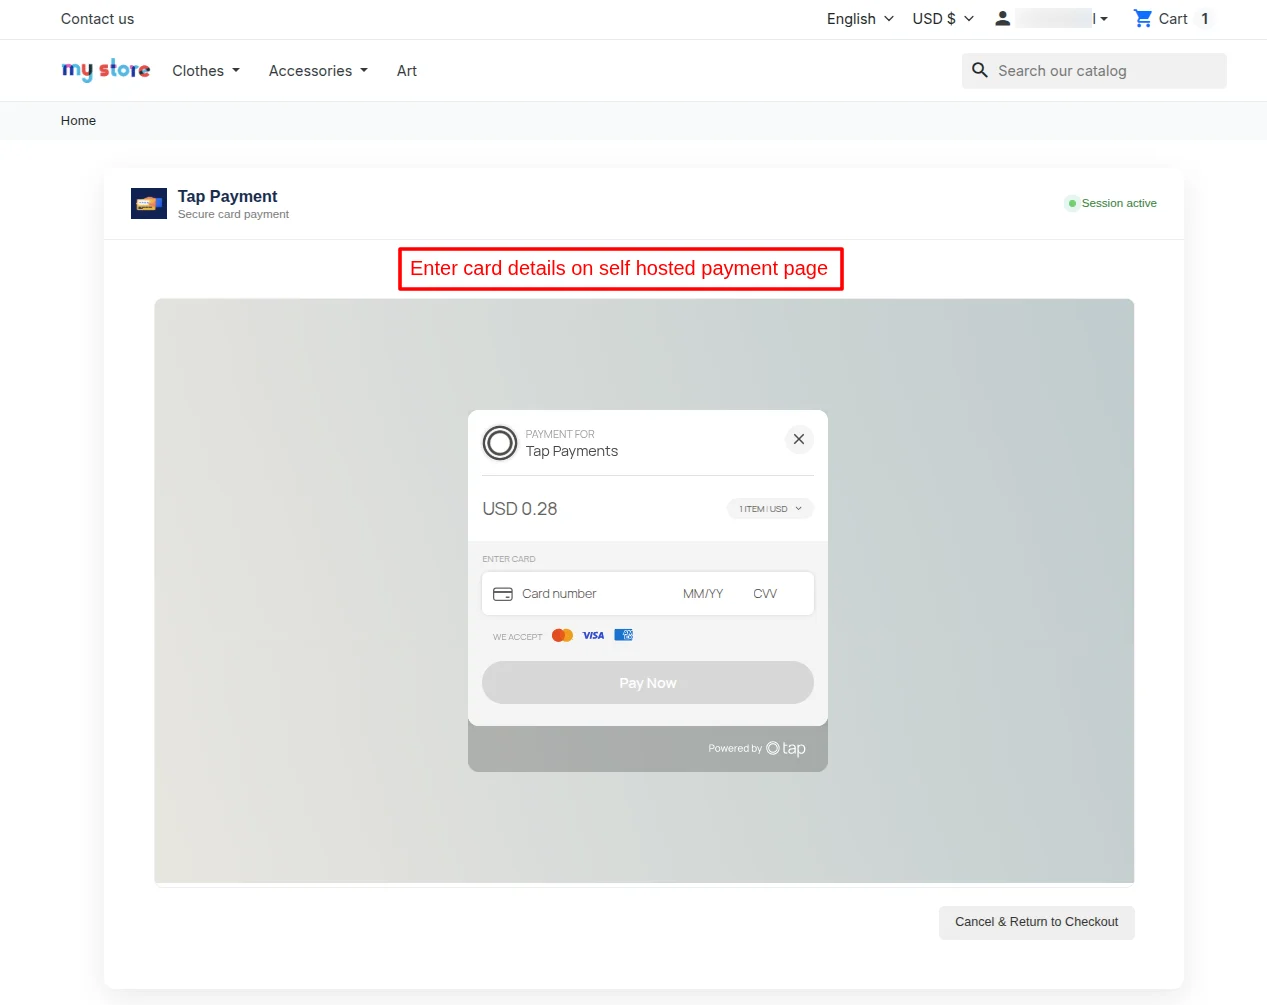This screenshot has width=1267, height=1005.
Task: Click the Tap Payments merchant circle logo
Action: [x=500, y=443]
